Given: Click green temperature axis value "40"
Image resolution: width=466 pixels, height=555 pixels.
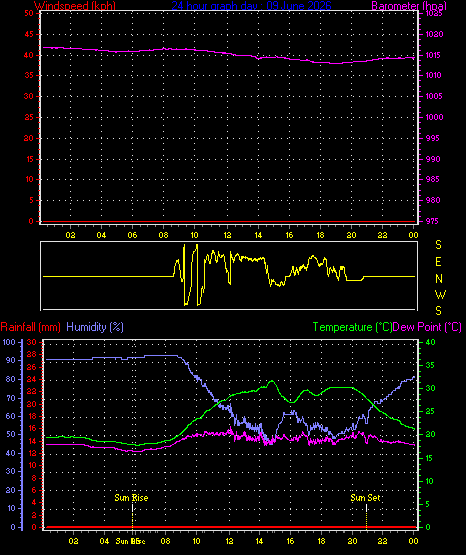Looking at the screenshot, I should [430, 342].
